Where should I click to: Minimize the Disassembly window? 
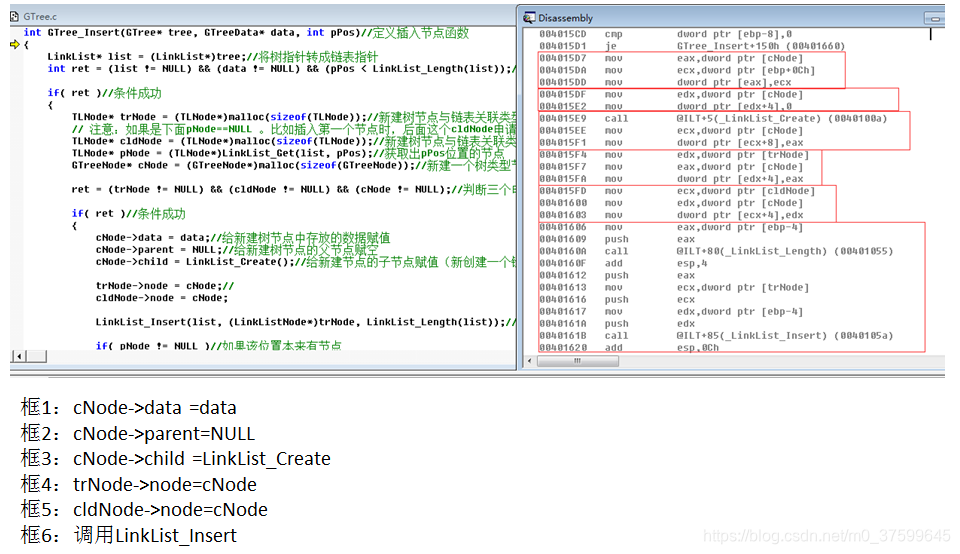point(935,18)
